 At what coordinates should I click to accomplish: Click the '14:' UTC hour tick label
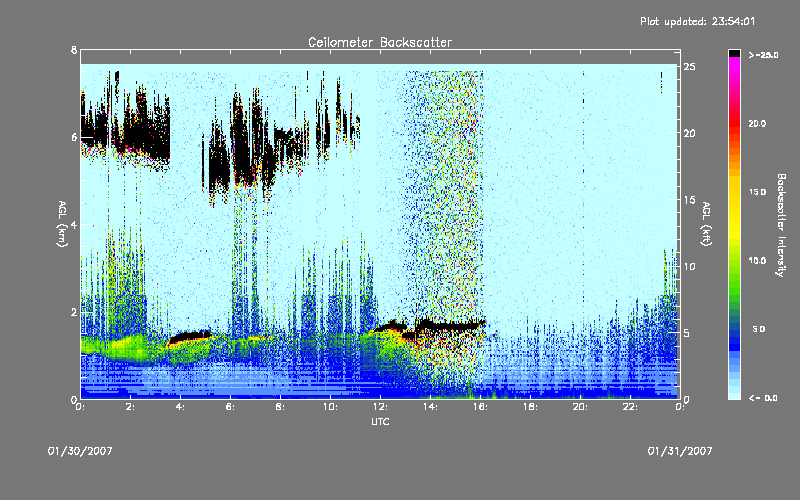tap(431, 407)
